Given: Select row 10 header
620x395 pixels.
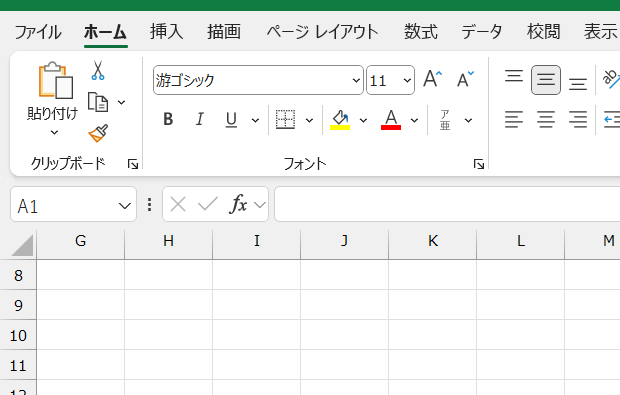Looking at the screenshot, I should click(18, 335).
